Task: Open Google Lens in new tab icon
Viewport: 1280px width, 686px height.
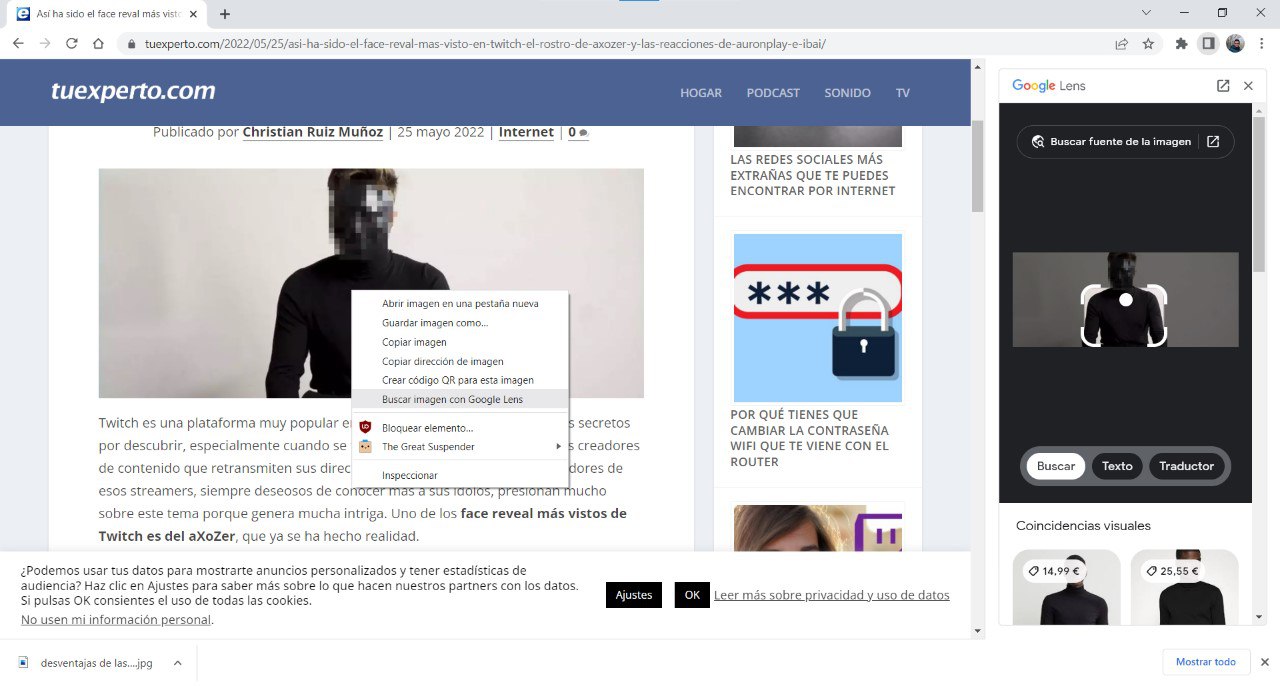Action: [x=1222, y=86]
